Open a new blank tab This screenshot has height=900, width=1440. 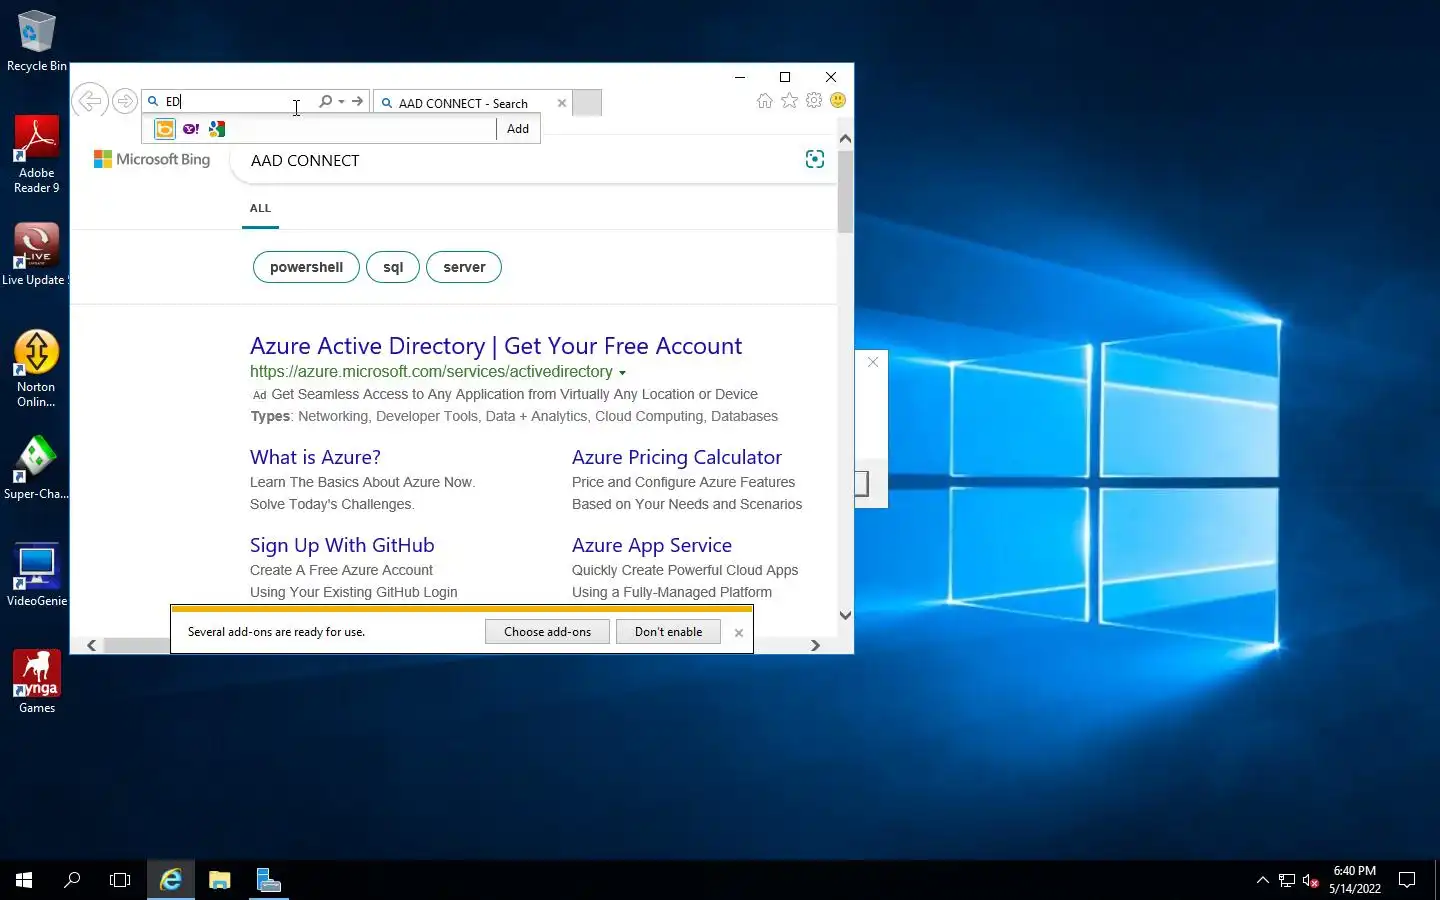(587, 103)
